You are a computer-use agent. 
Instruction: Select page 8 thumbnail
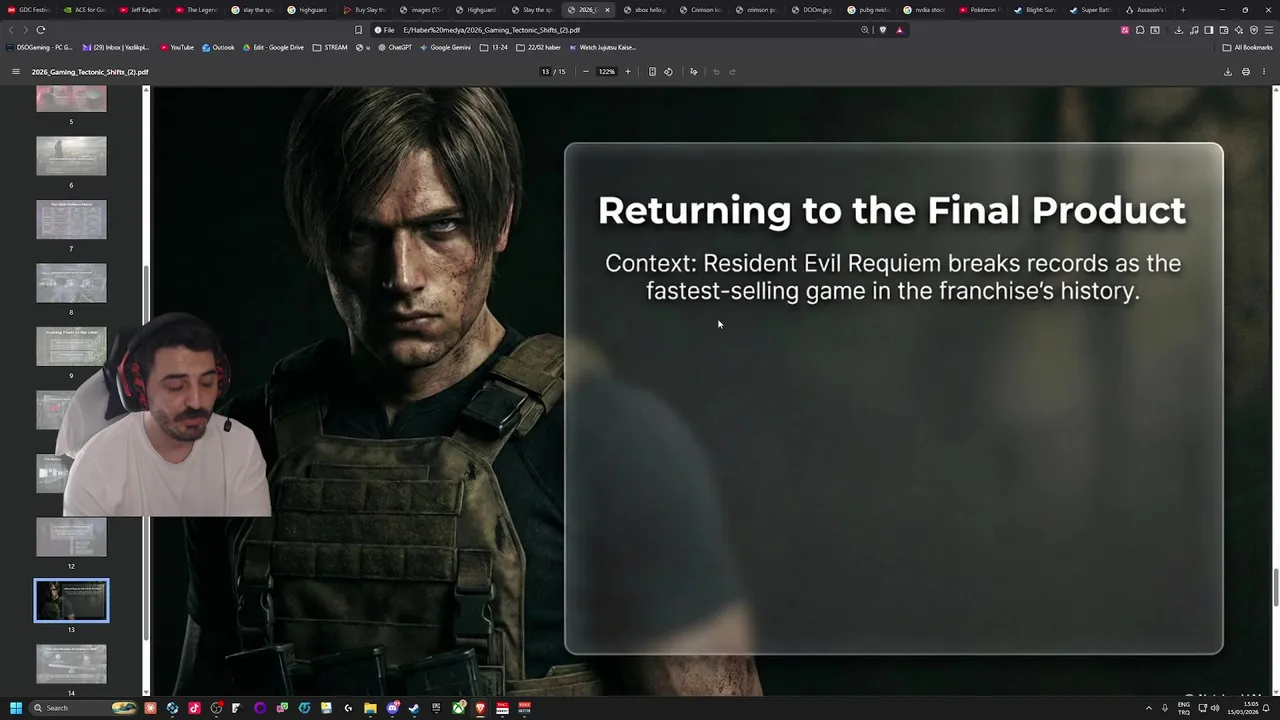(x=71, y=283)
